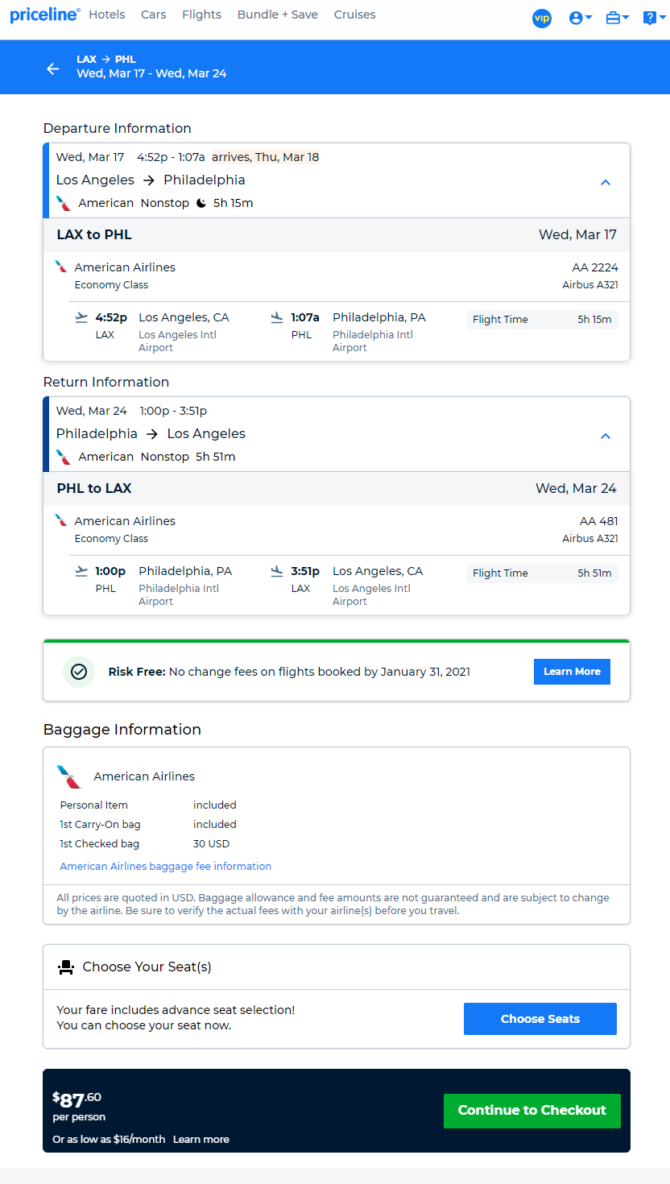This screenshot has width=670, height=1184.
Task: Collapse the Departure Information flight details
Action: pos(605,182)
